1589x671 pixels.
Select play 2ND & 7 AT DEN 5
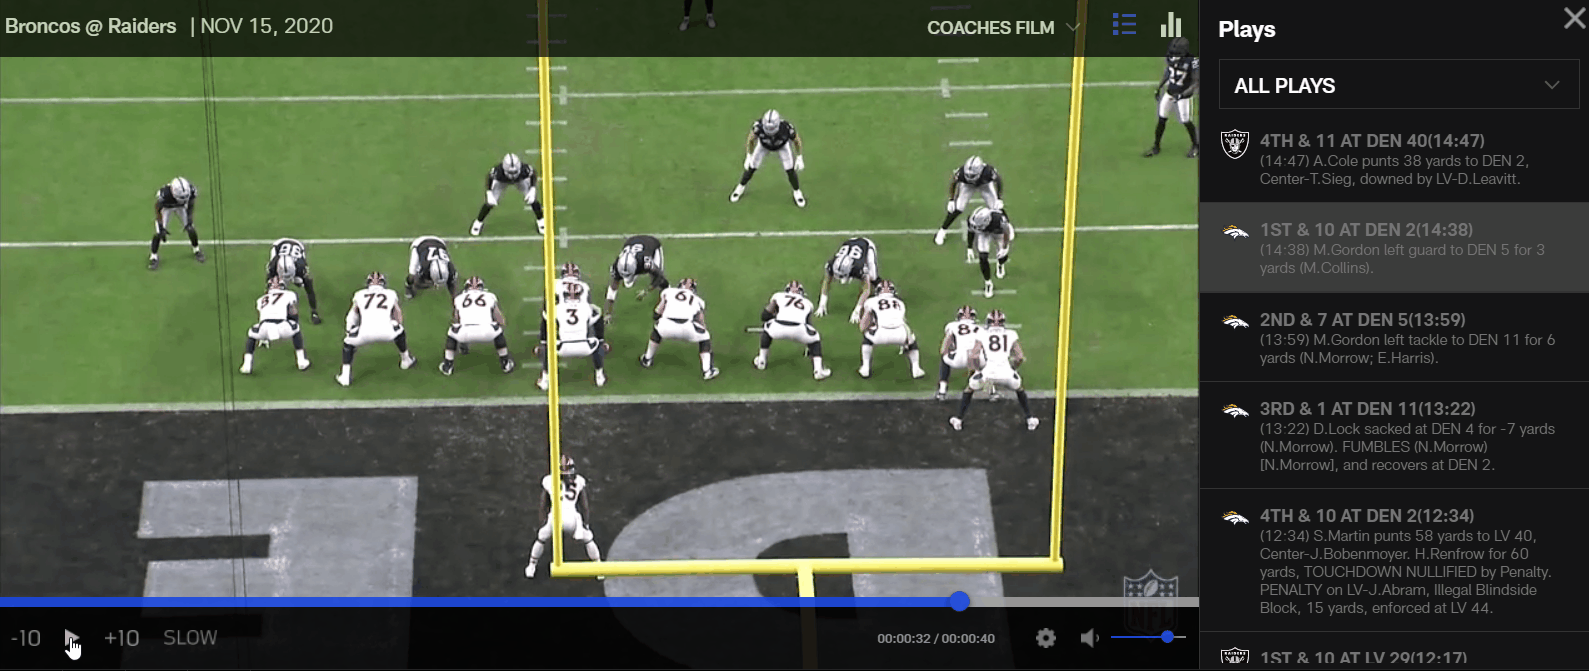click(1394, 338)
